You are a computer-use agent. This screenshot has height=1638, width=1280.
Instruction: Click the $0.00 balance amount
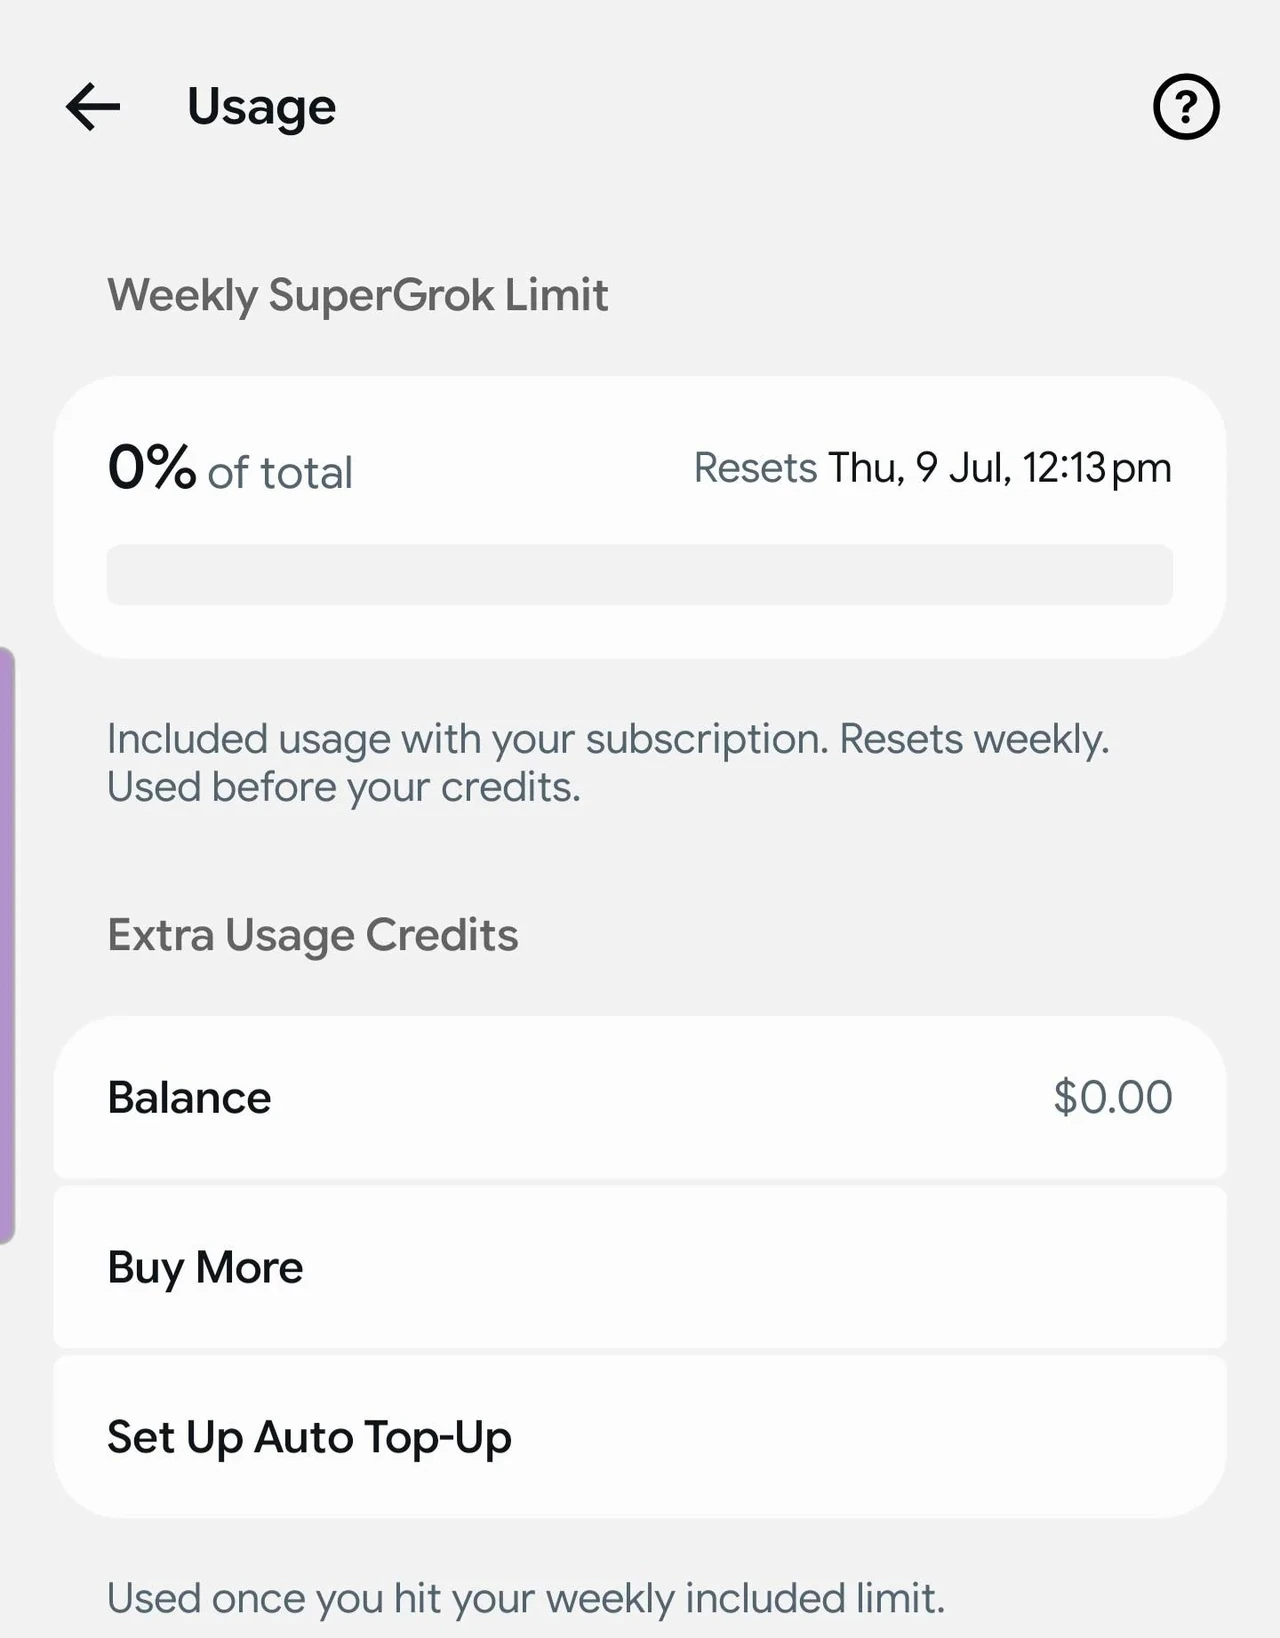[x=1112, y=1098]
